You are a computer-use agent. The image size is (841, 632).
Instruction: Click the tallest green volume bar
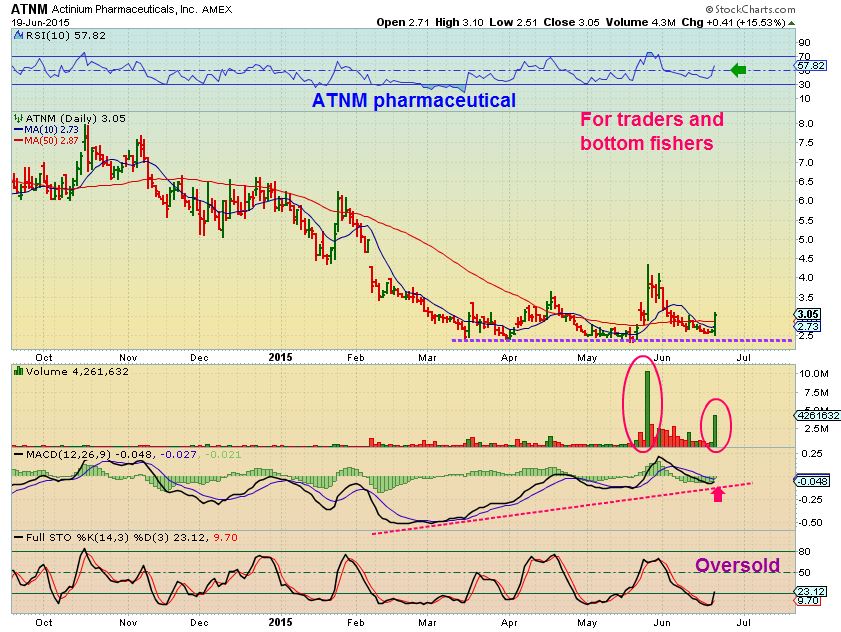647,409
